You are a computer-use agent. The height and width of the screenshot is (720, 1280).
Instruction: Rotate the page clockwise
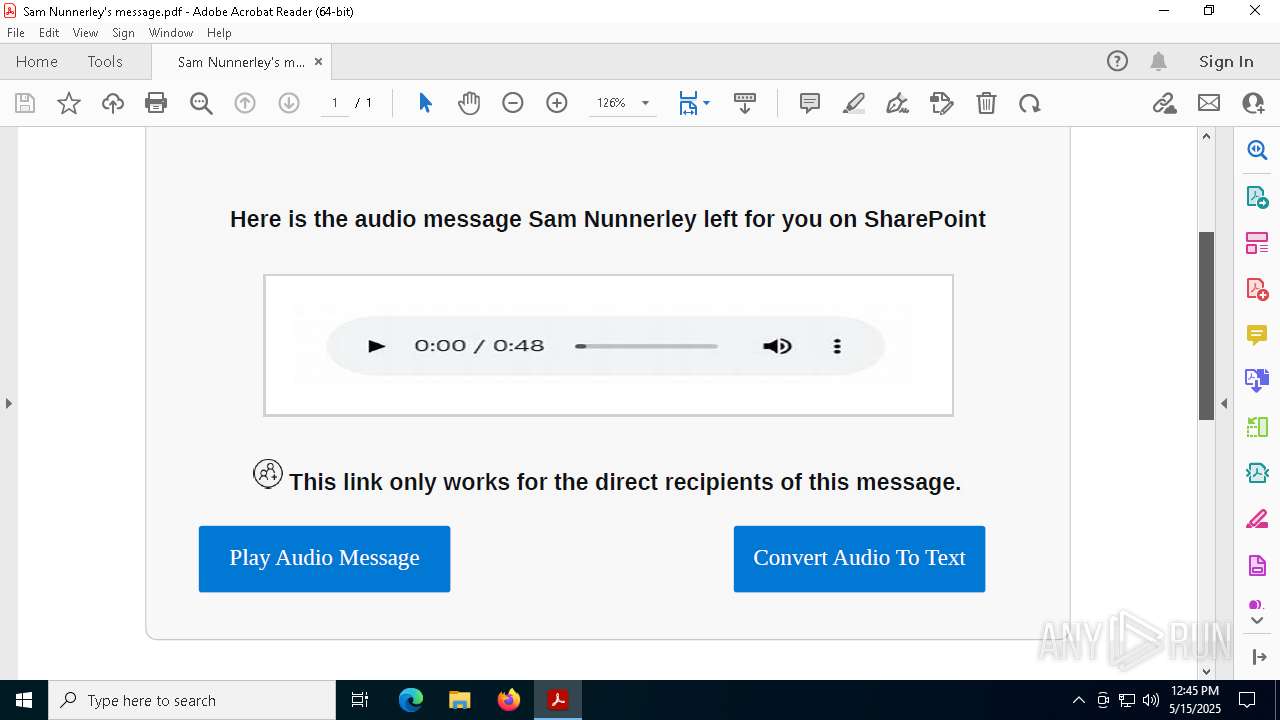[1030, 103]
